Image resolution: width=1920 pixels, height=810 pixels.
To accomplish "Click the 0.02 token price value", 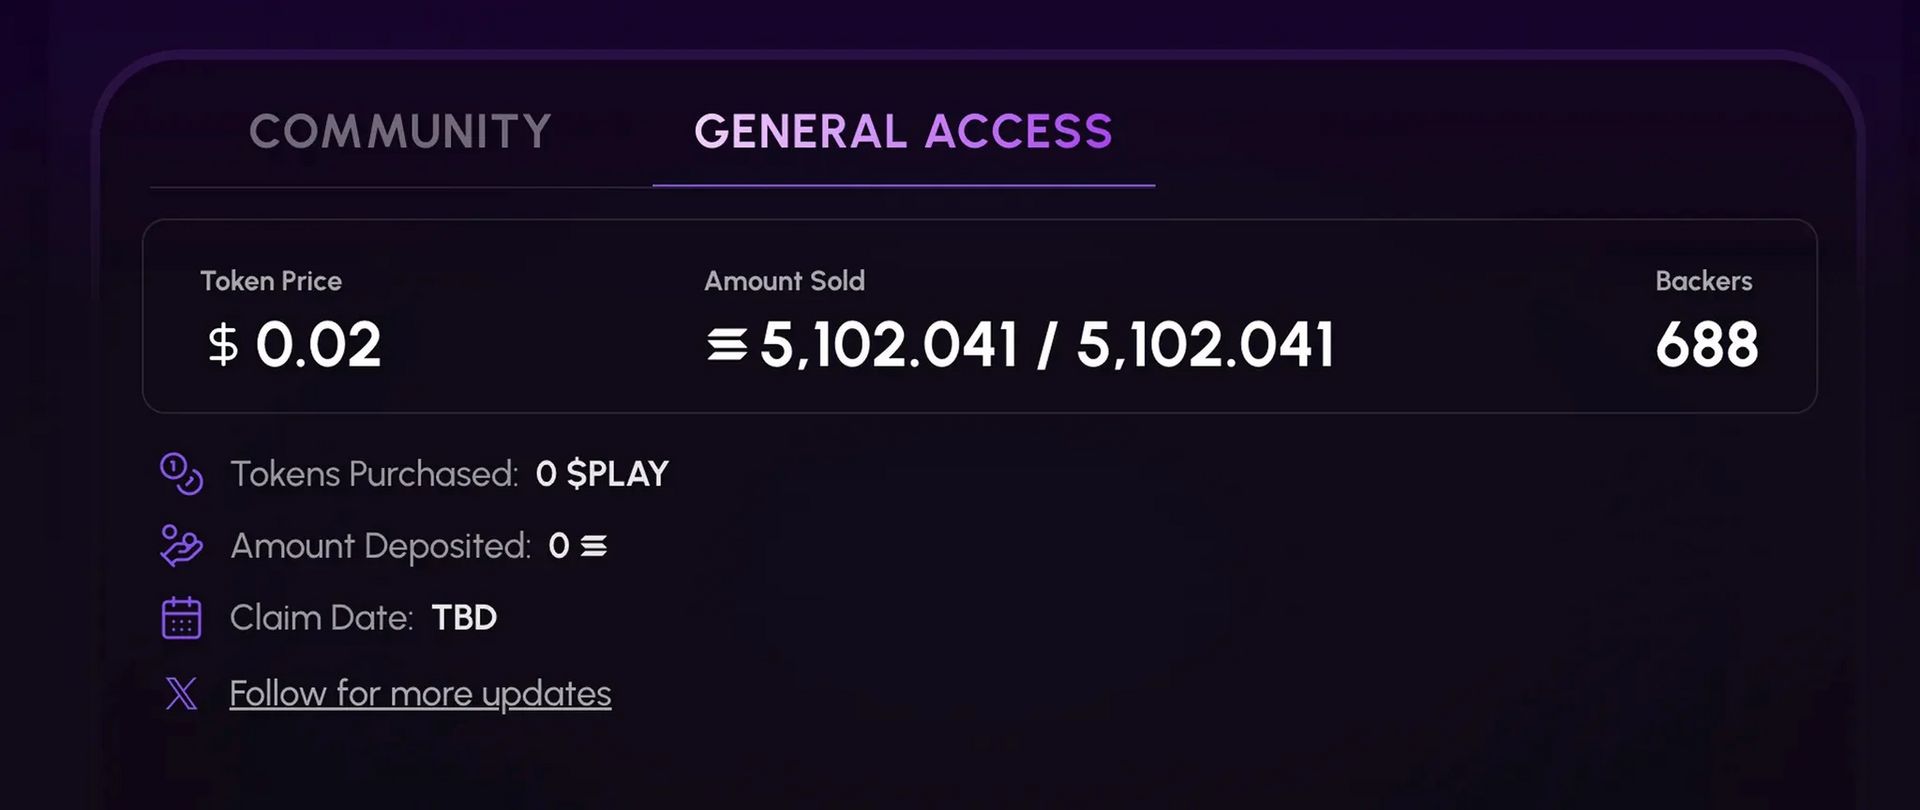I will pyautogui.click(x=318, y=345).
